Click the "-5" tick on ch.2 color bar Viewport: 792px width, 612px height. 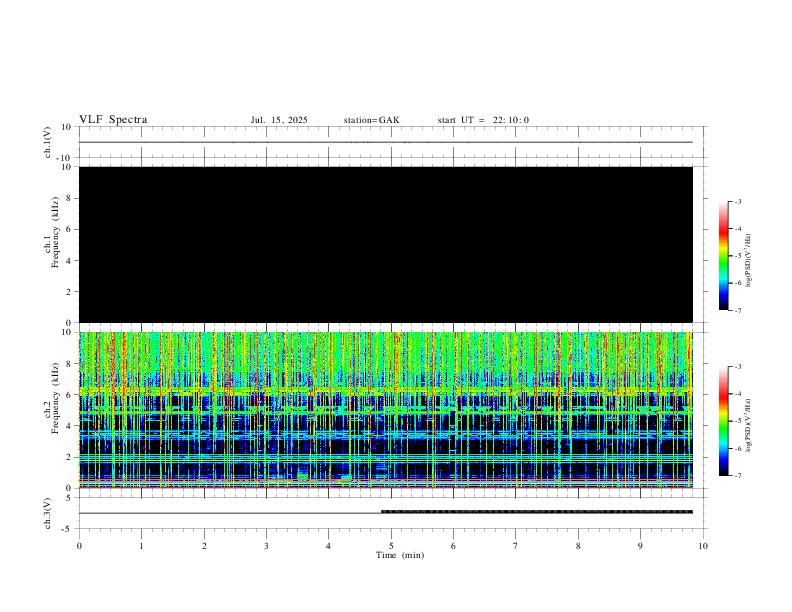coord(737,421)
